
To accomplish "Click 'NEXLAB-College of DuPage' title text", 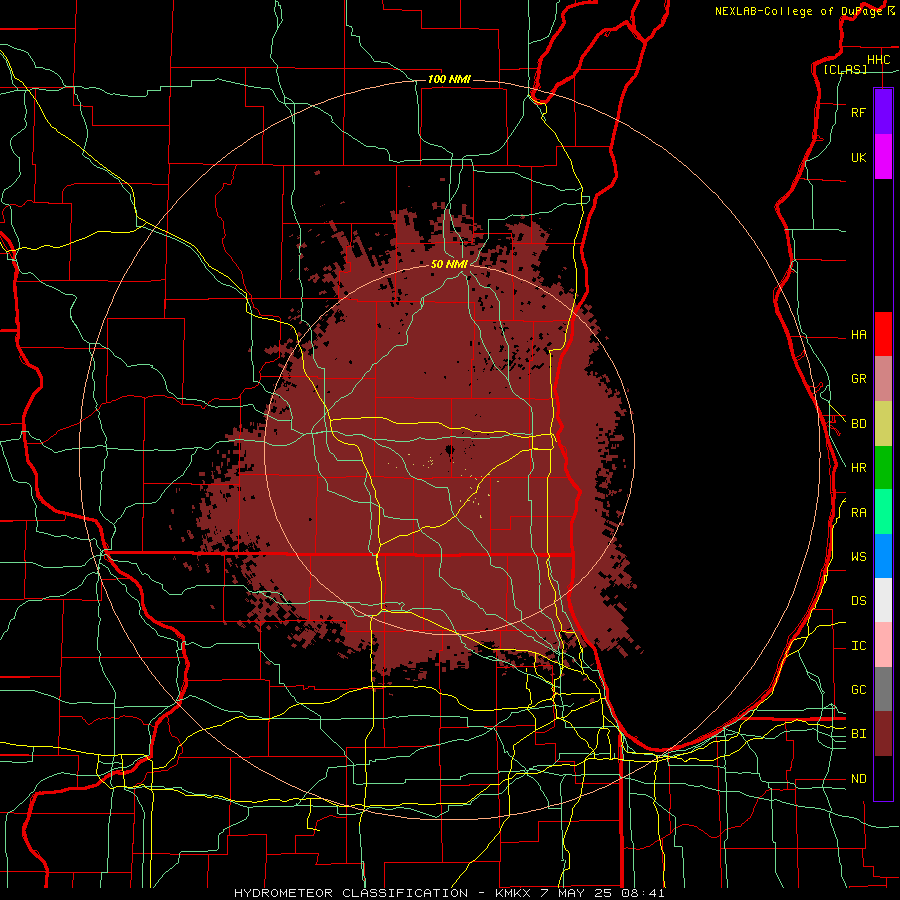I will click(x=798, y=11).
